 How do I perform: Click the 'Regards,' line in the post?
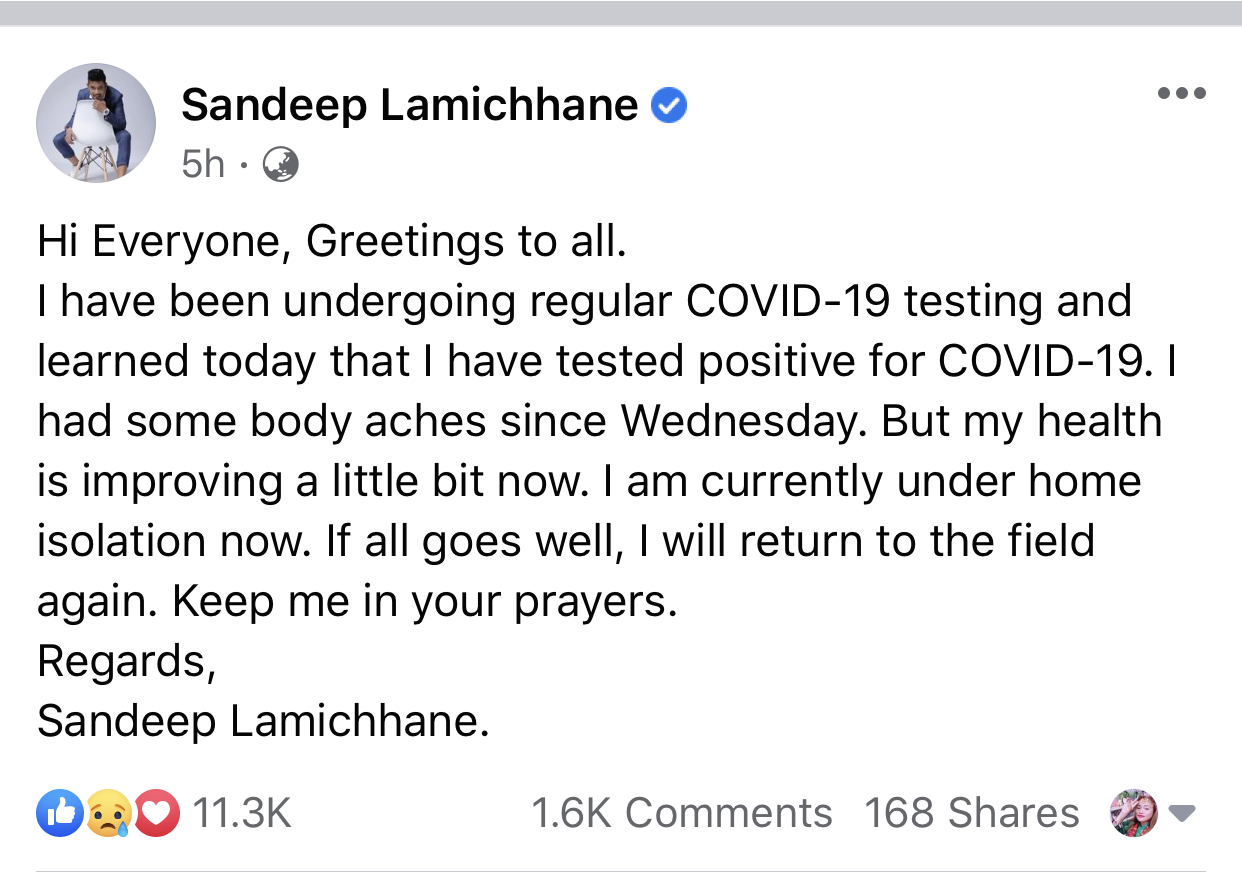[126, 661]
